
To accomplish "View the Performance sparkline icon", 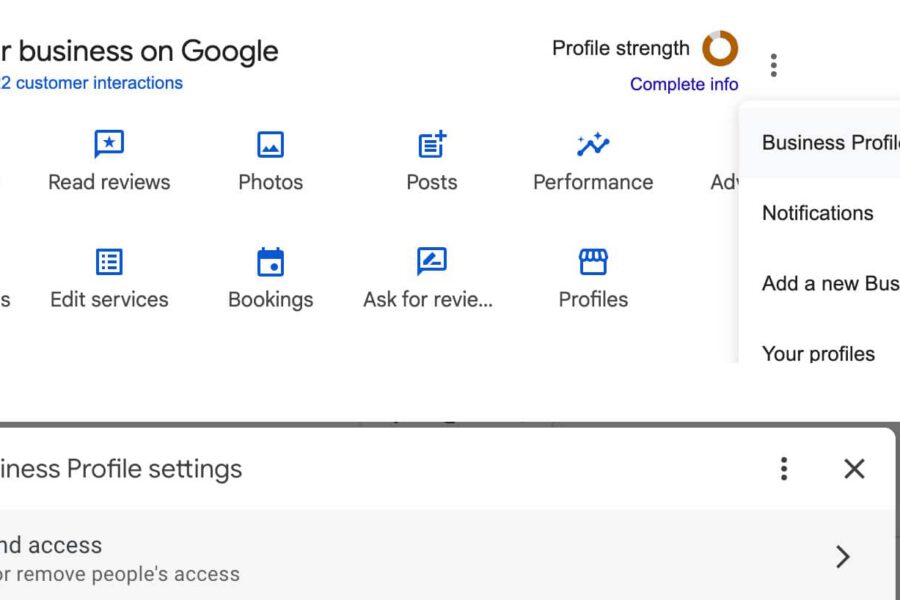I will [x=593, y=144].
